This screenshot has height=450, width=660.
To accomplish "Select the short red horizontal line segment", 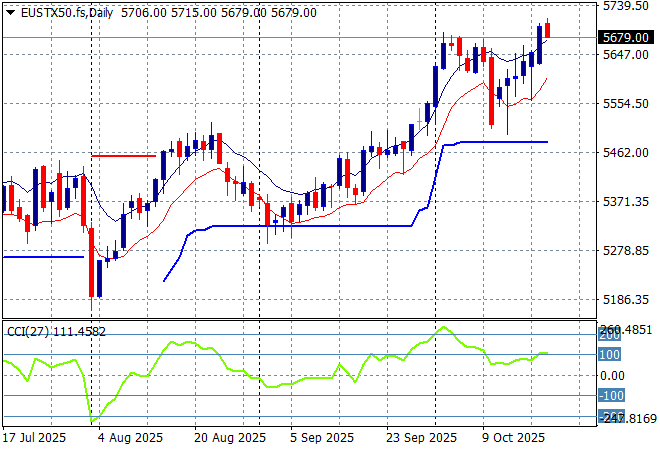I will coord(123,155).
